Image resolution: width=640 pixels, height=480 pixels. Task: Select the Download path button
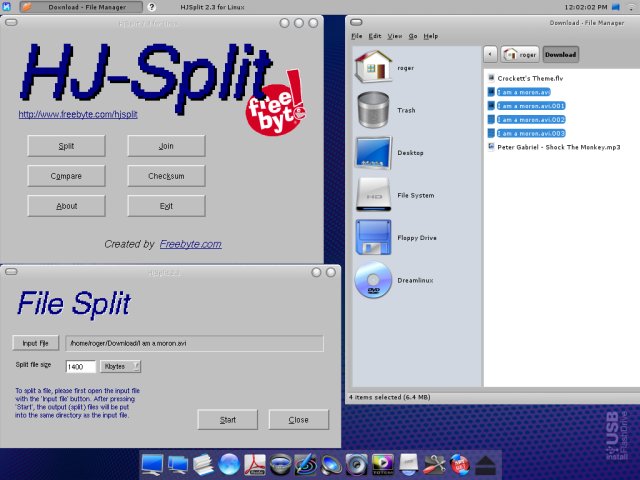point(560,54)
